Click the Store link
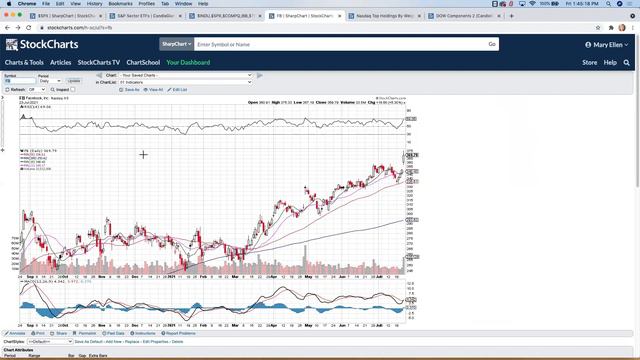640x360 pixels. point(589,62)
